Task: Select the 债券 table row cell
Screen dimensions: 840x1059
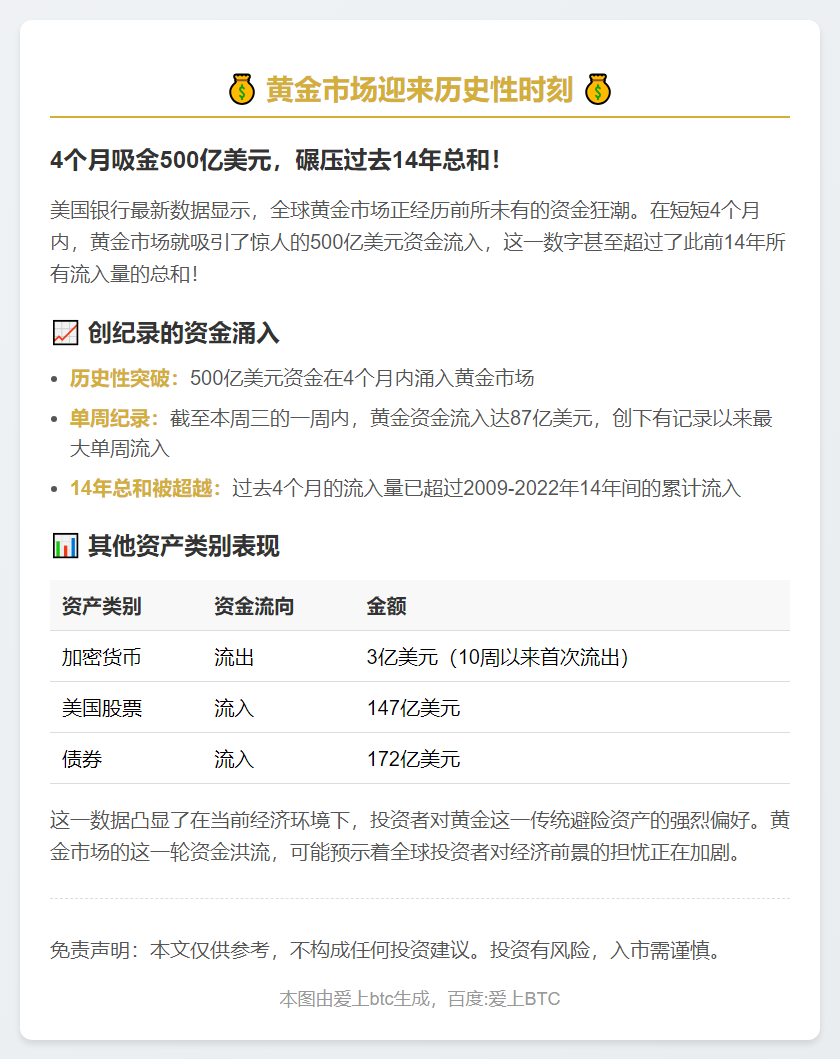Action: coord(82,759)
